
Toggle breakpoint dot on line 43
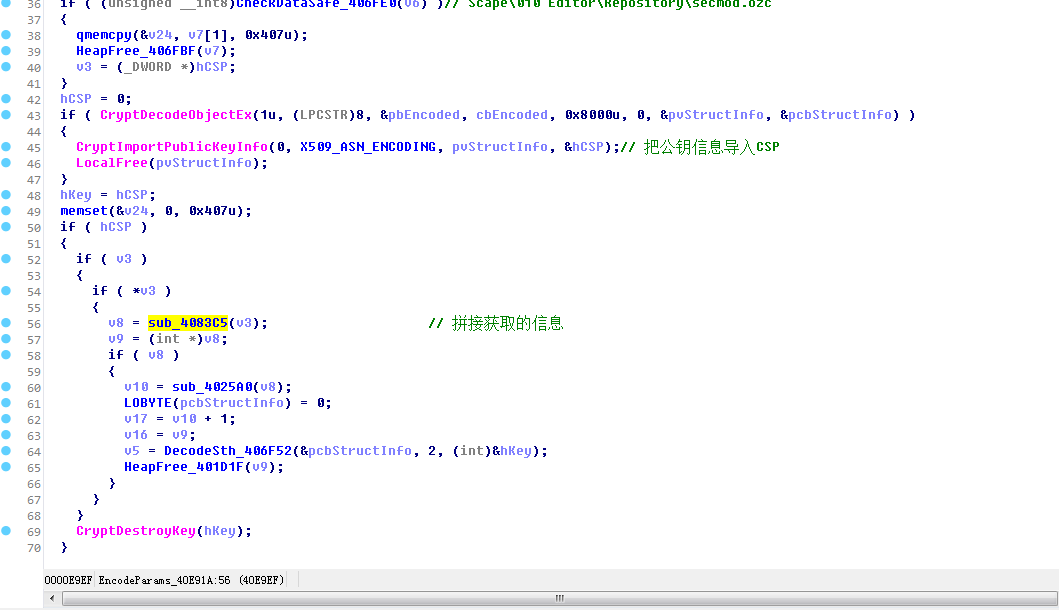point(6,115)
